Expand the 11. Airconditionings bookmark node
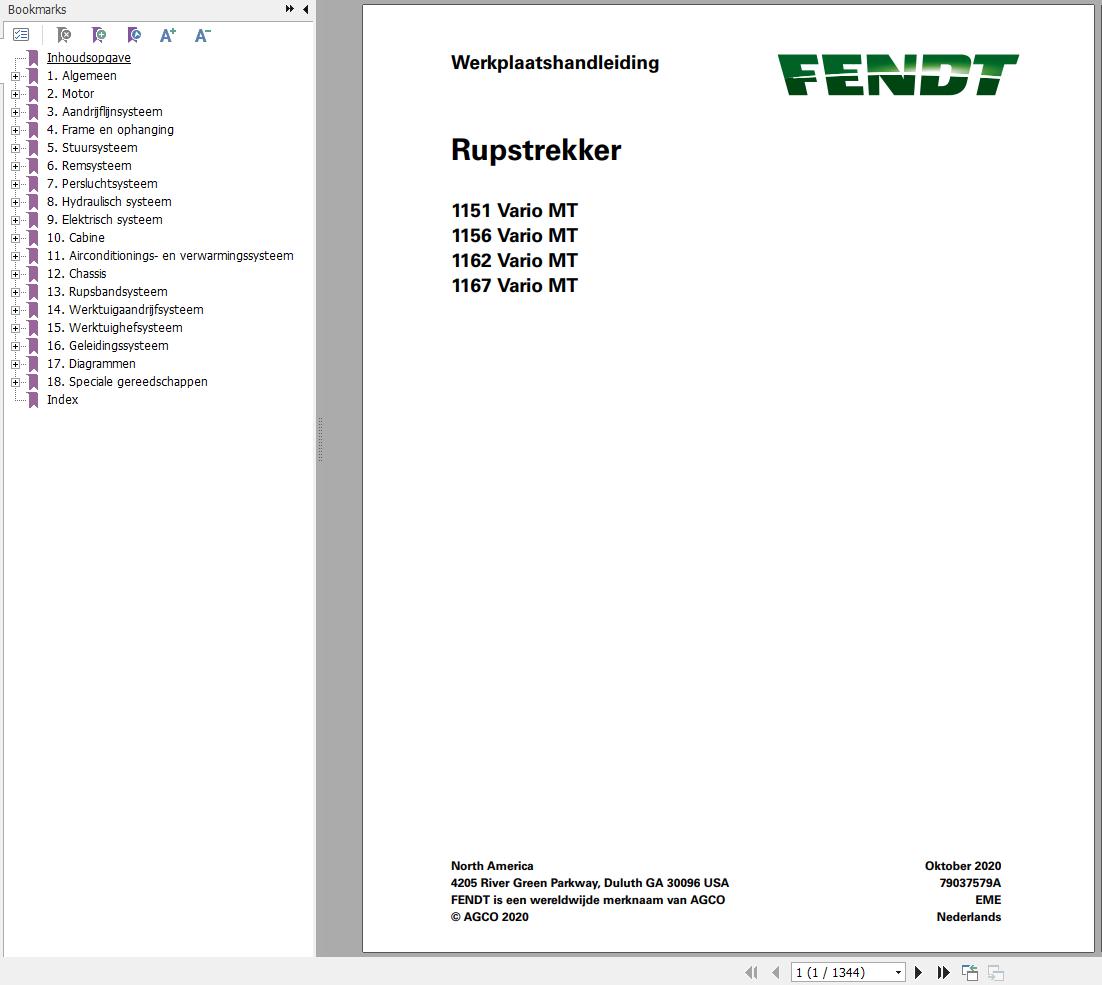Image resolution: width=1102 pixels, height=985 pixels. (x=15, y=256)
